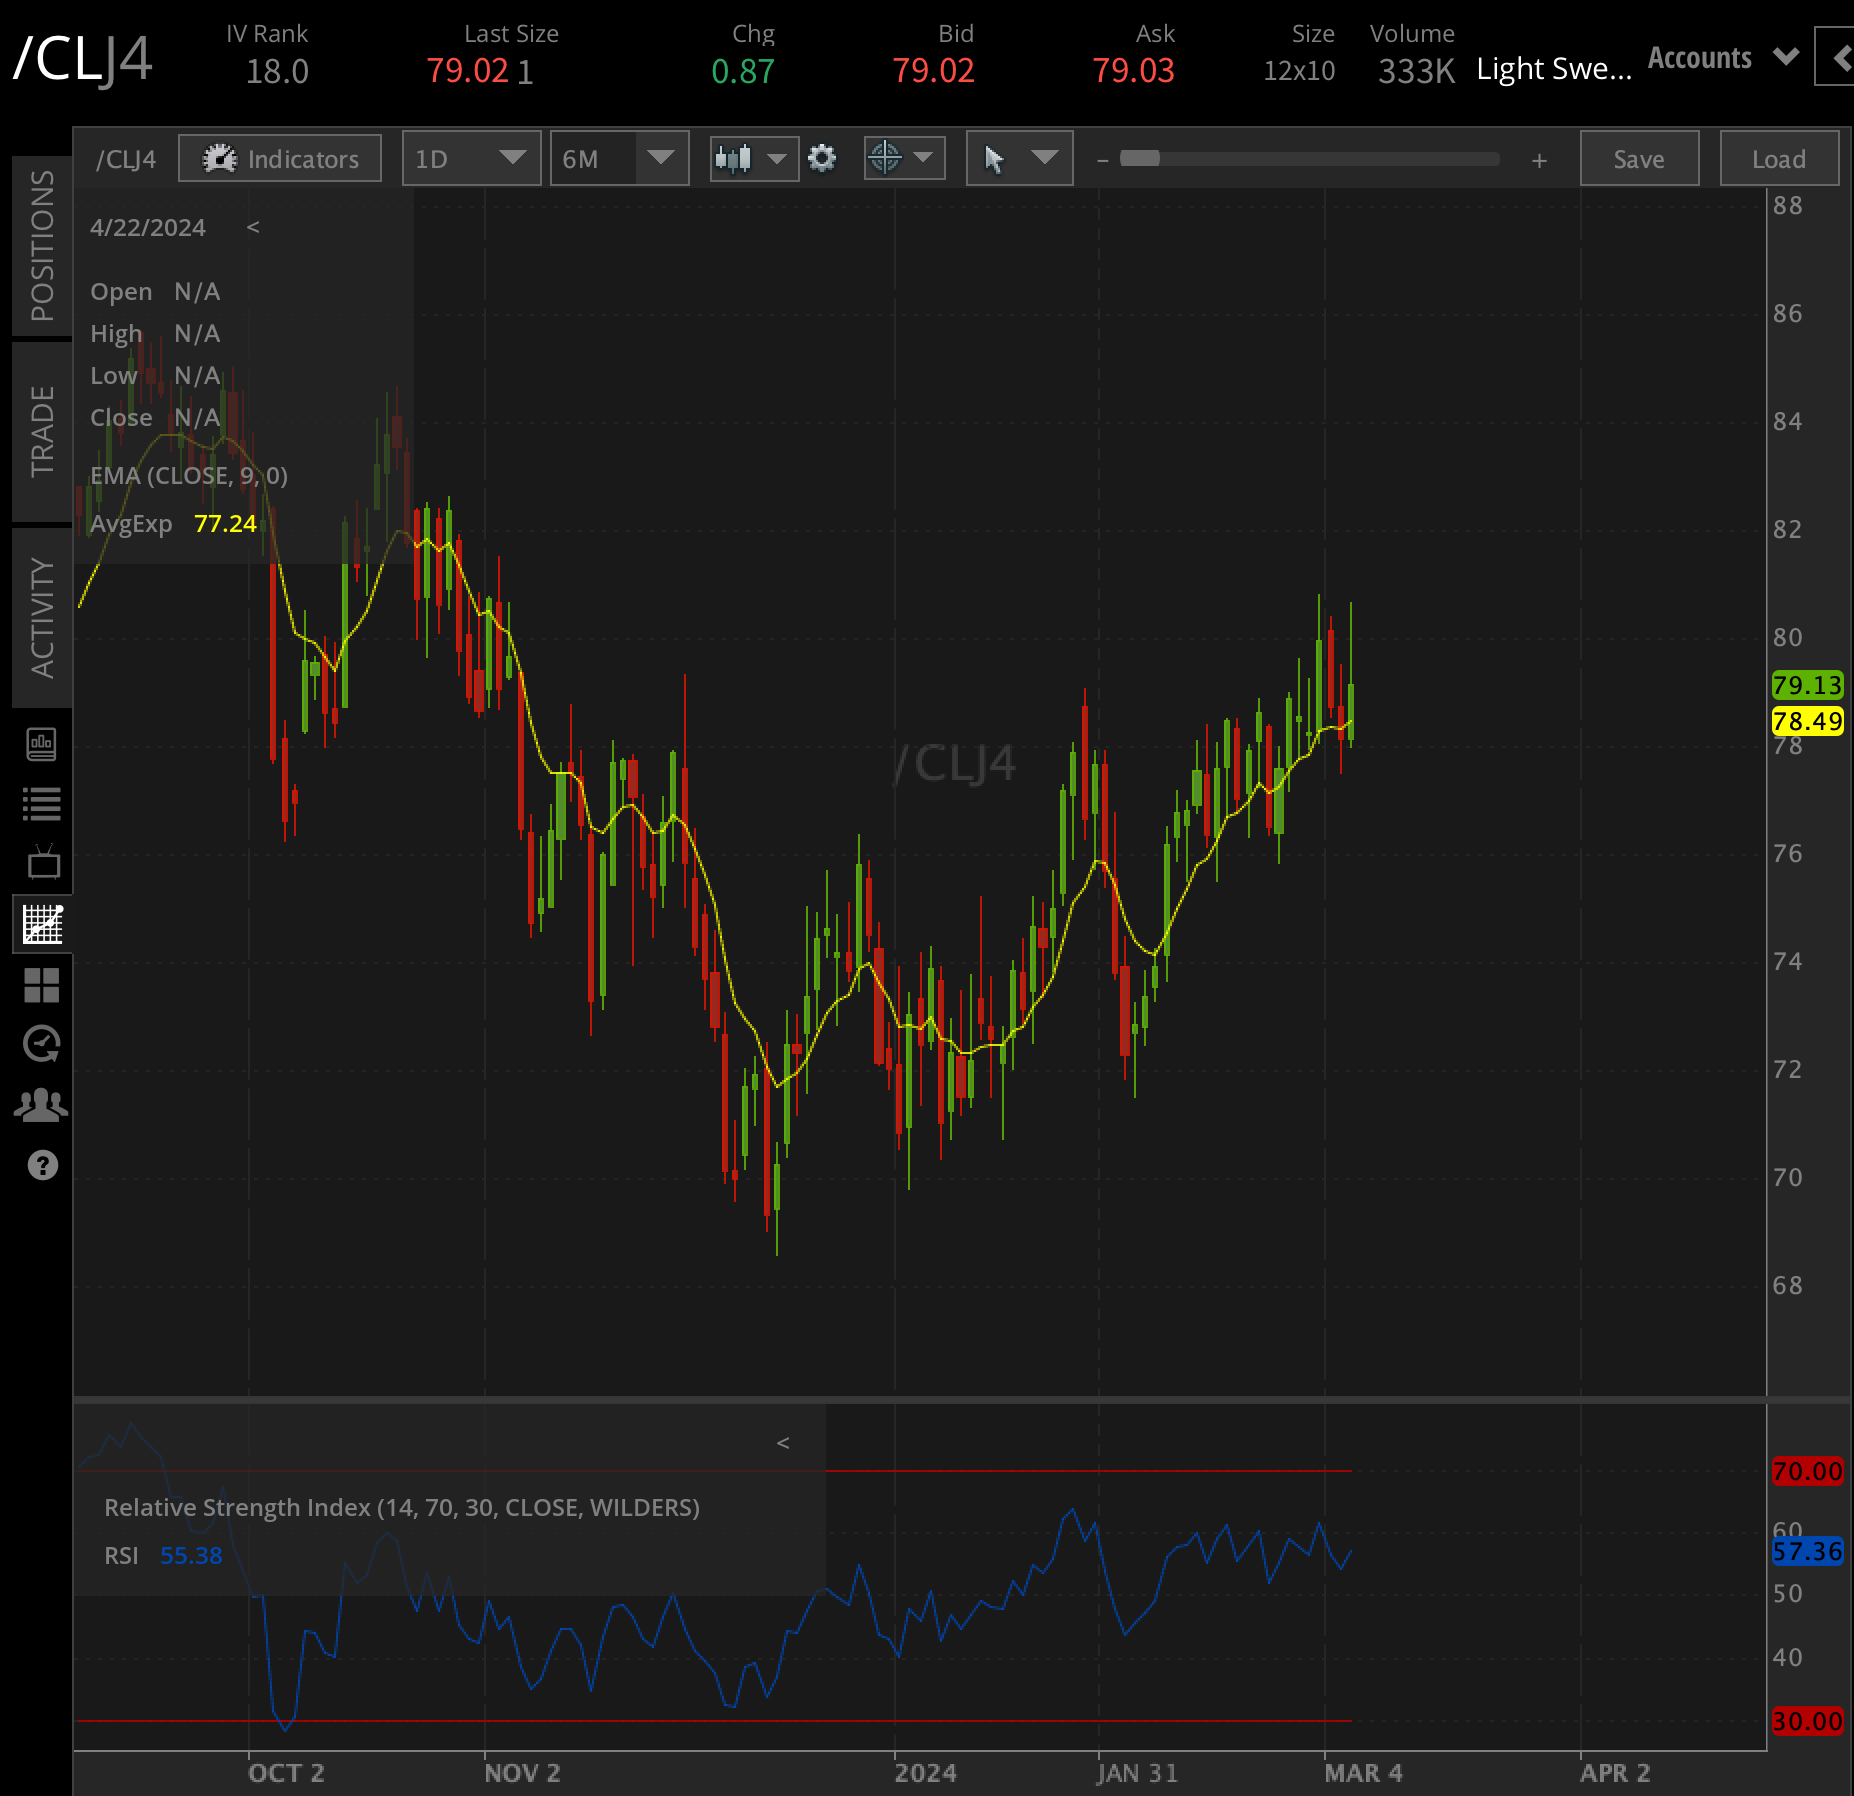Open the community people icon
1854x1796 pixels.
point(42,1105)
